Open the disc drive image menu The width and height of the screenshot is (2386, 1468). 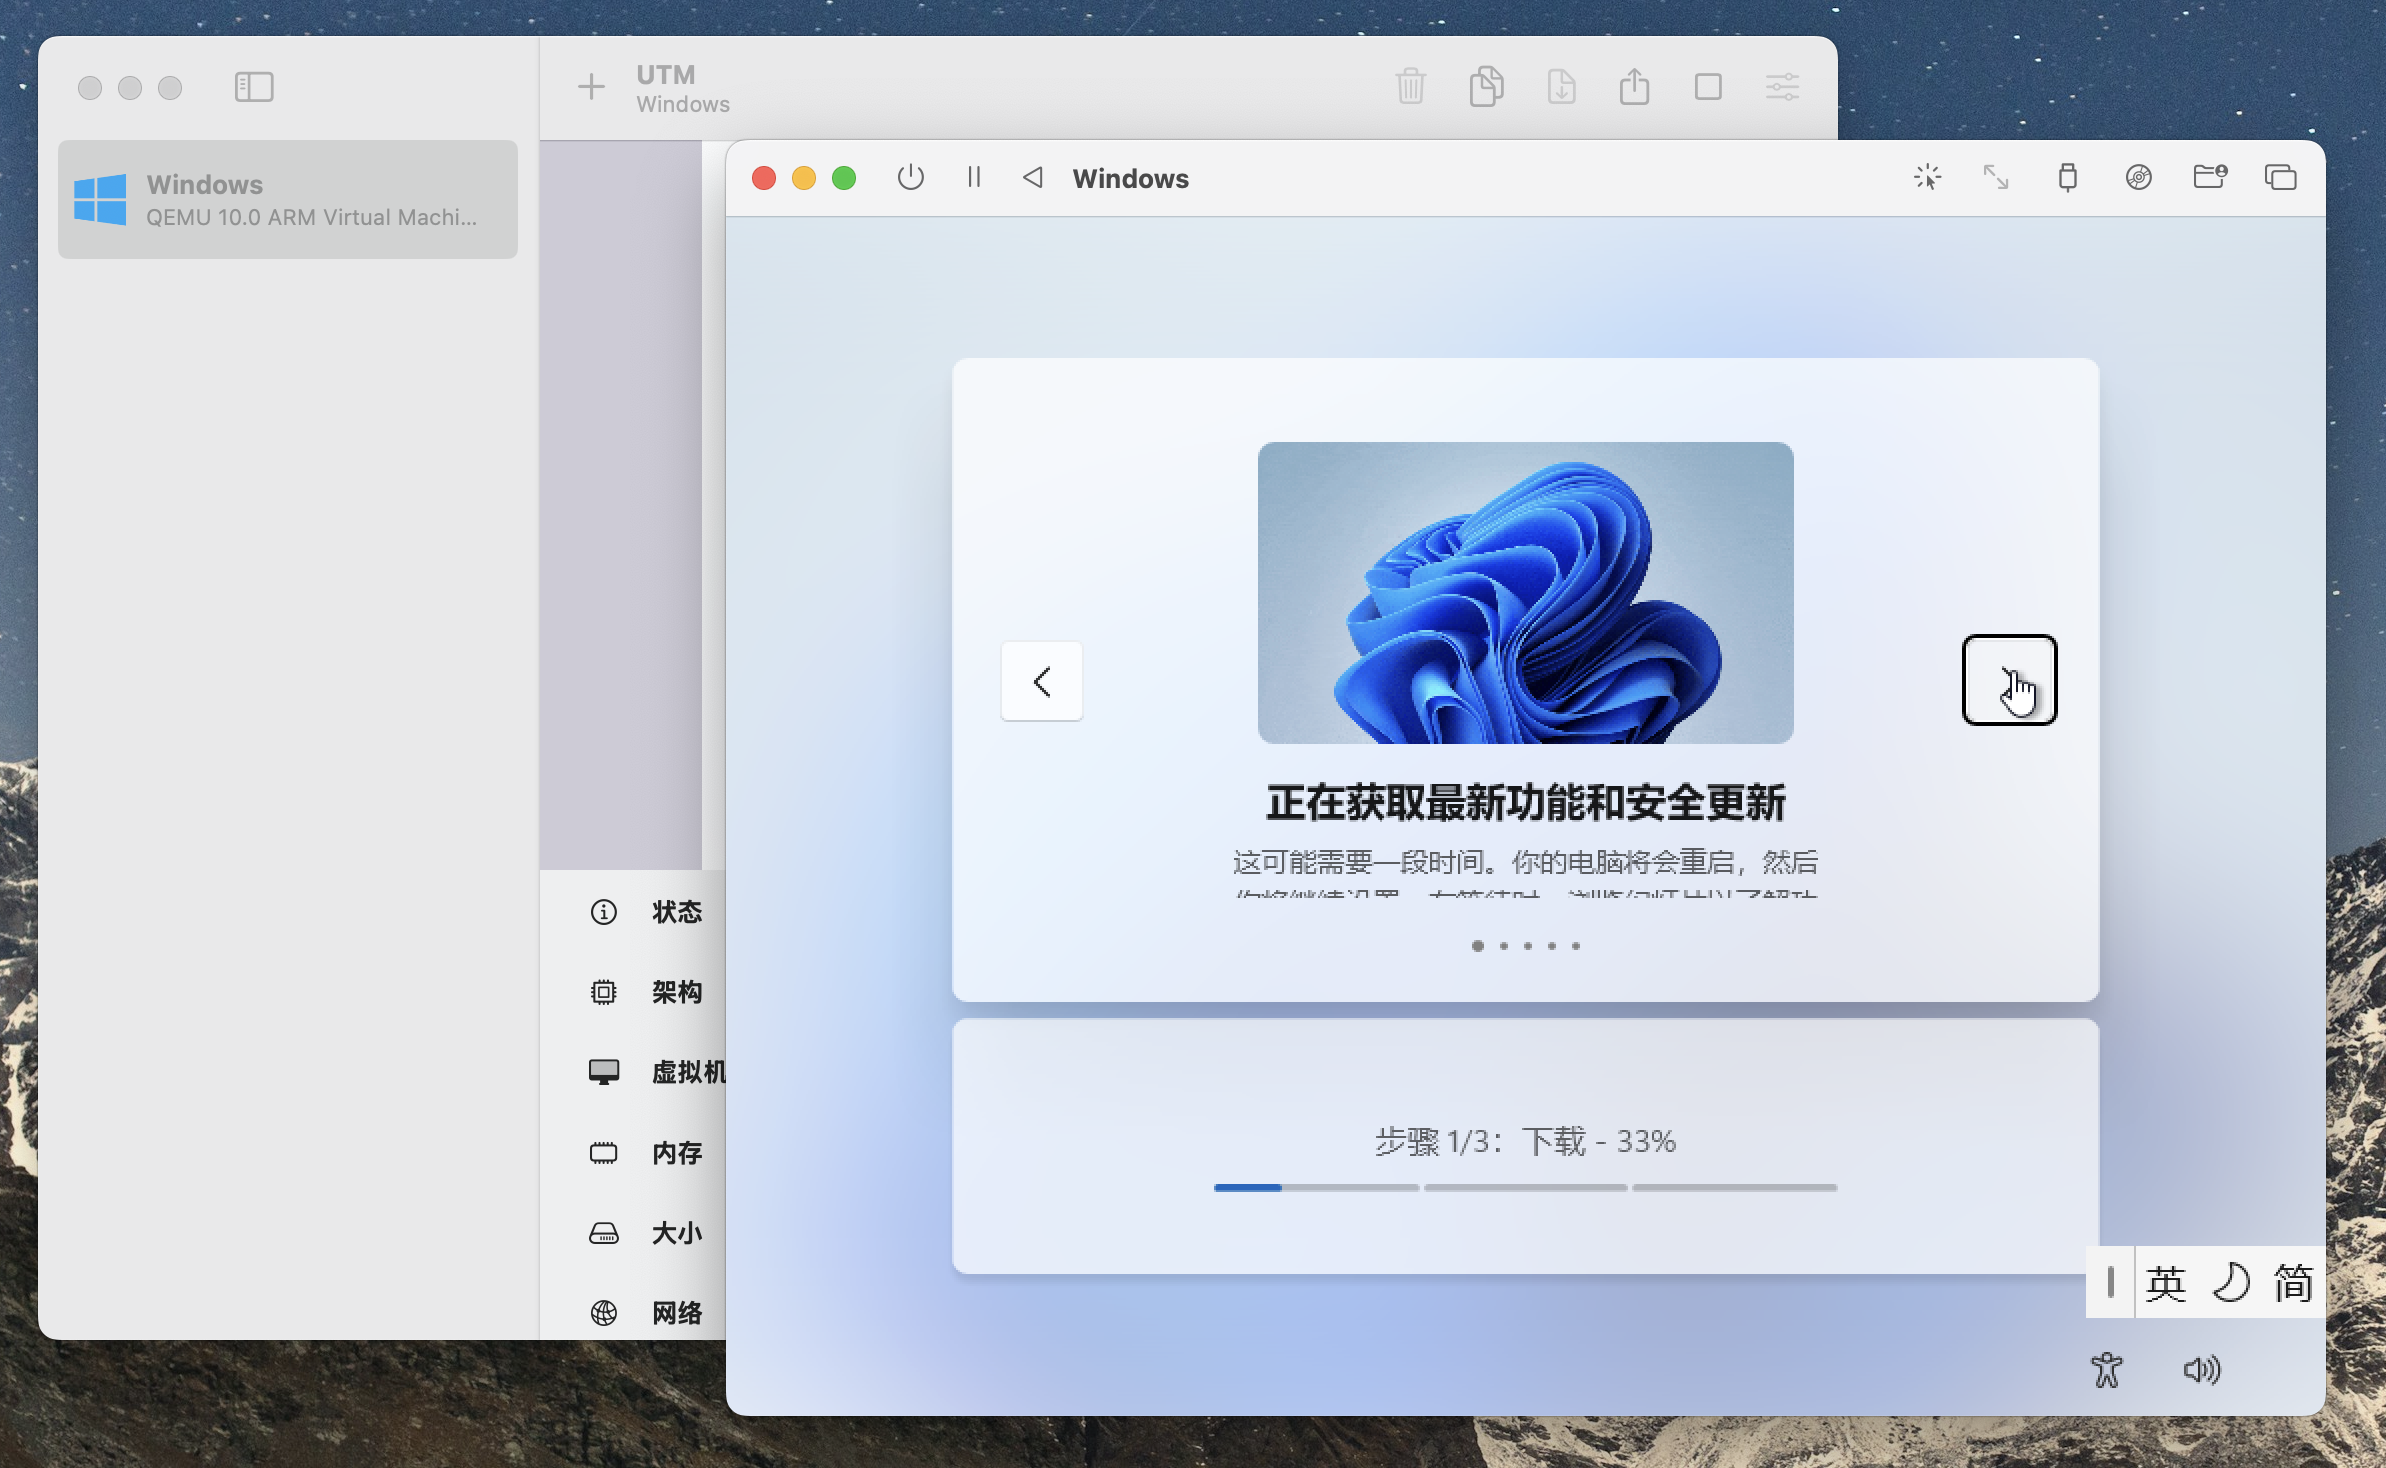pyautogui.click(x=2139, y=178)
